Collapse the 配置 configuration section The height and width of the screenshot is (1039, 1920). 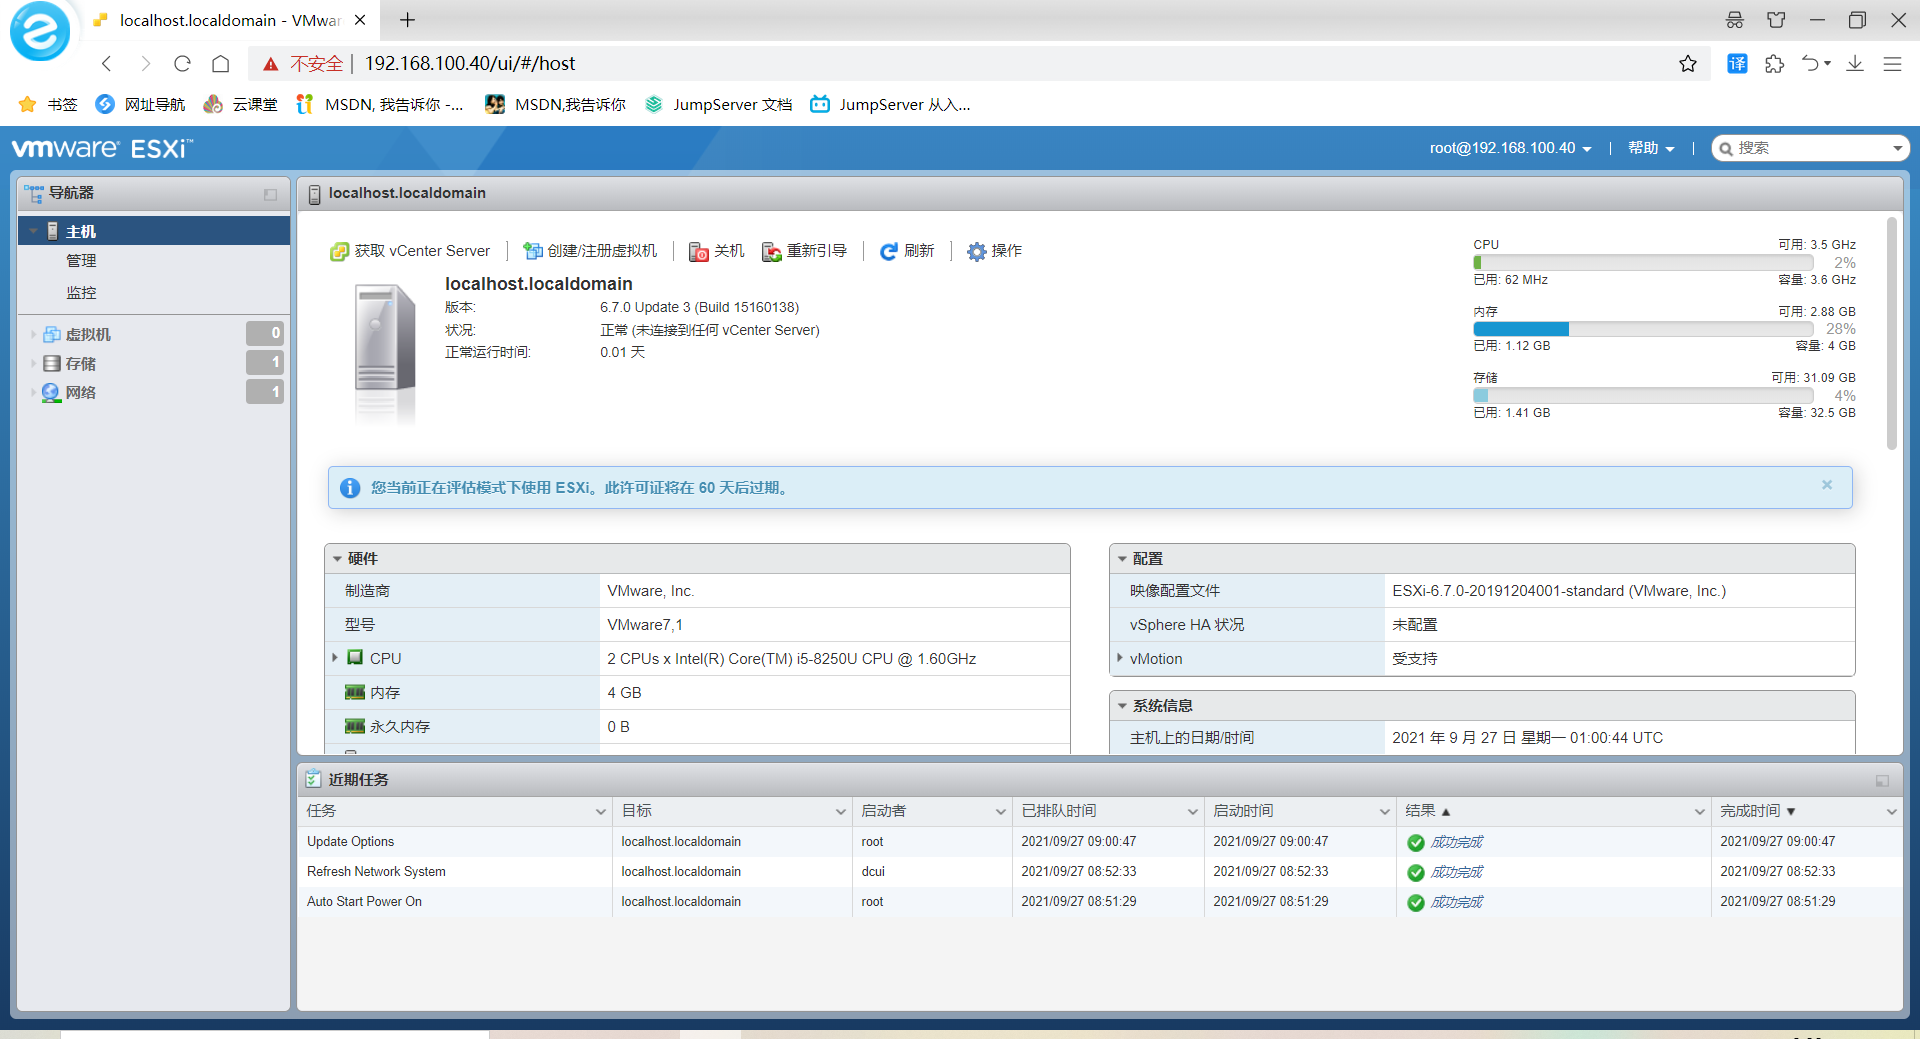(x=1122, y=559)
